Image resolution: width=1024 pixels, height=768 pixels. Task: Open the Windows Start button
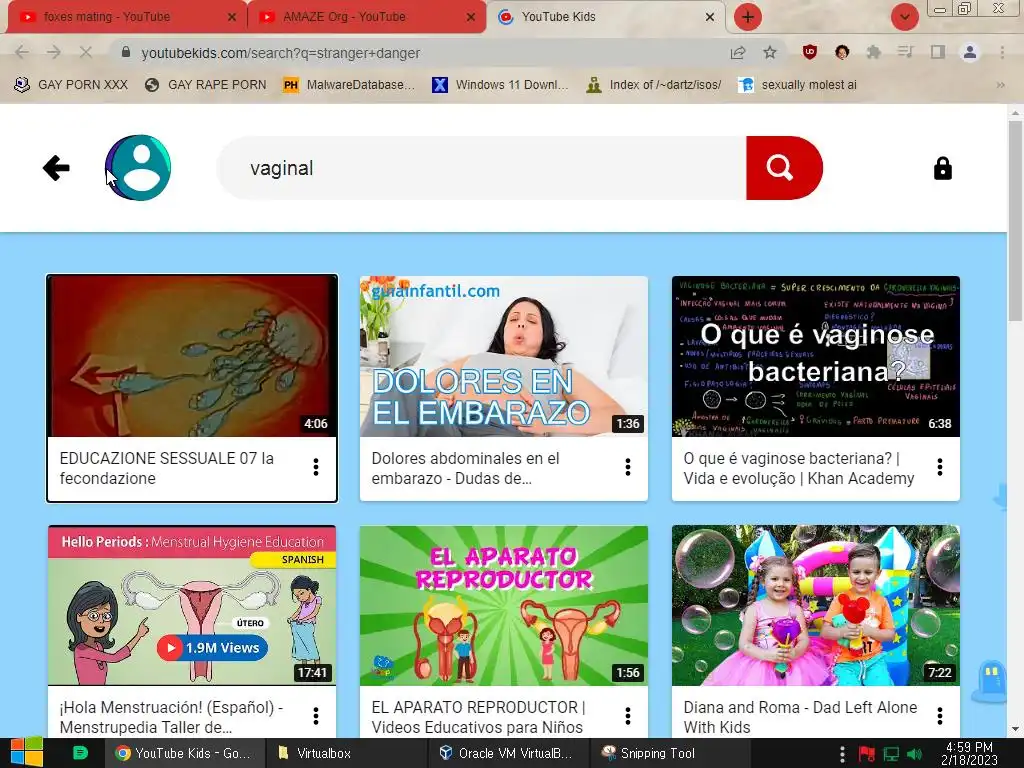pyautogui.click(x=26, y=753)
